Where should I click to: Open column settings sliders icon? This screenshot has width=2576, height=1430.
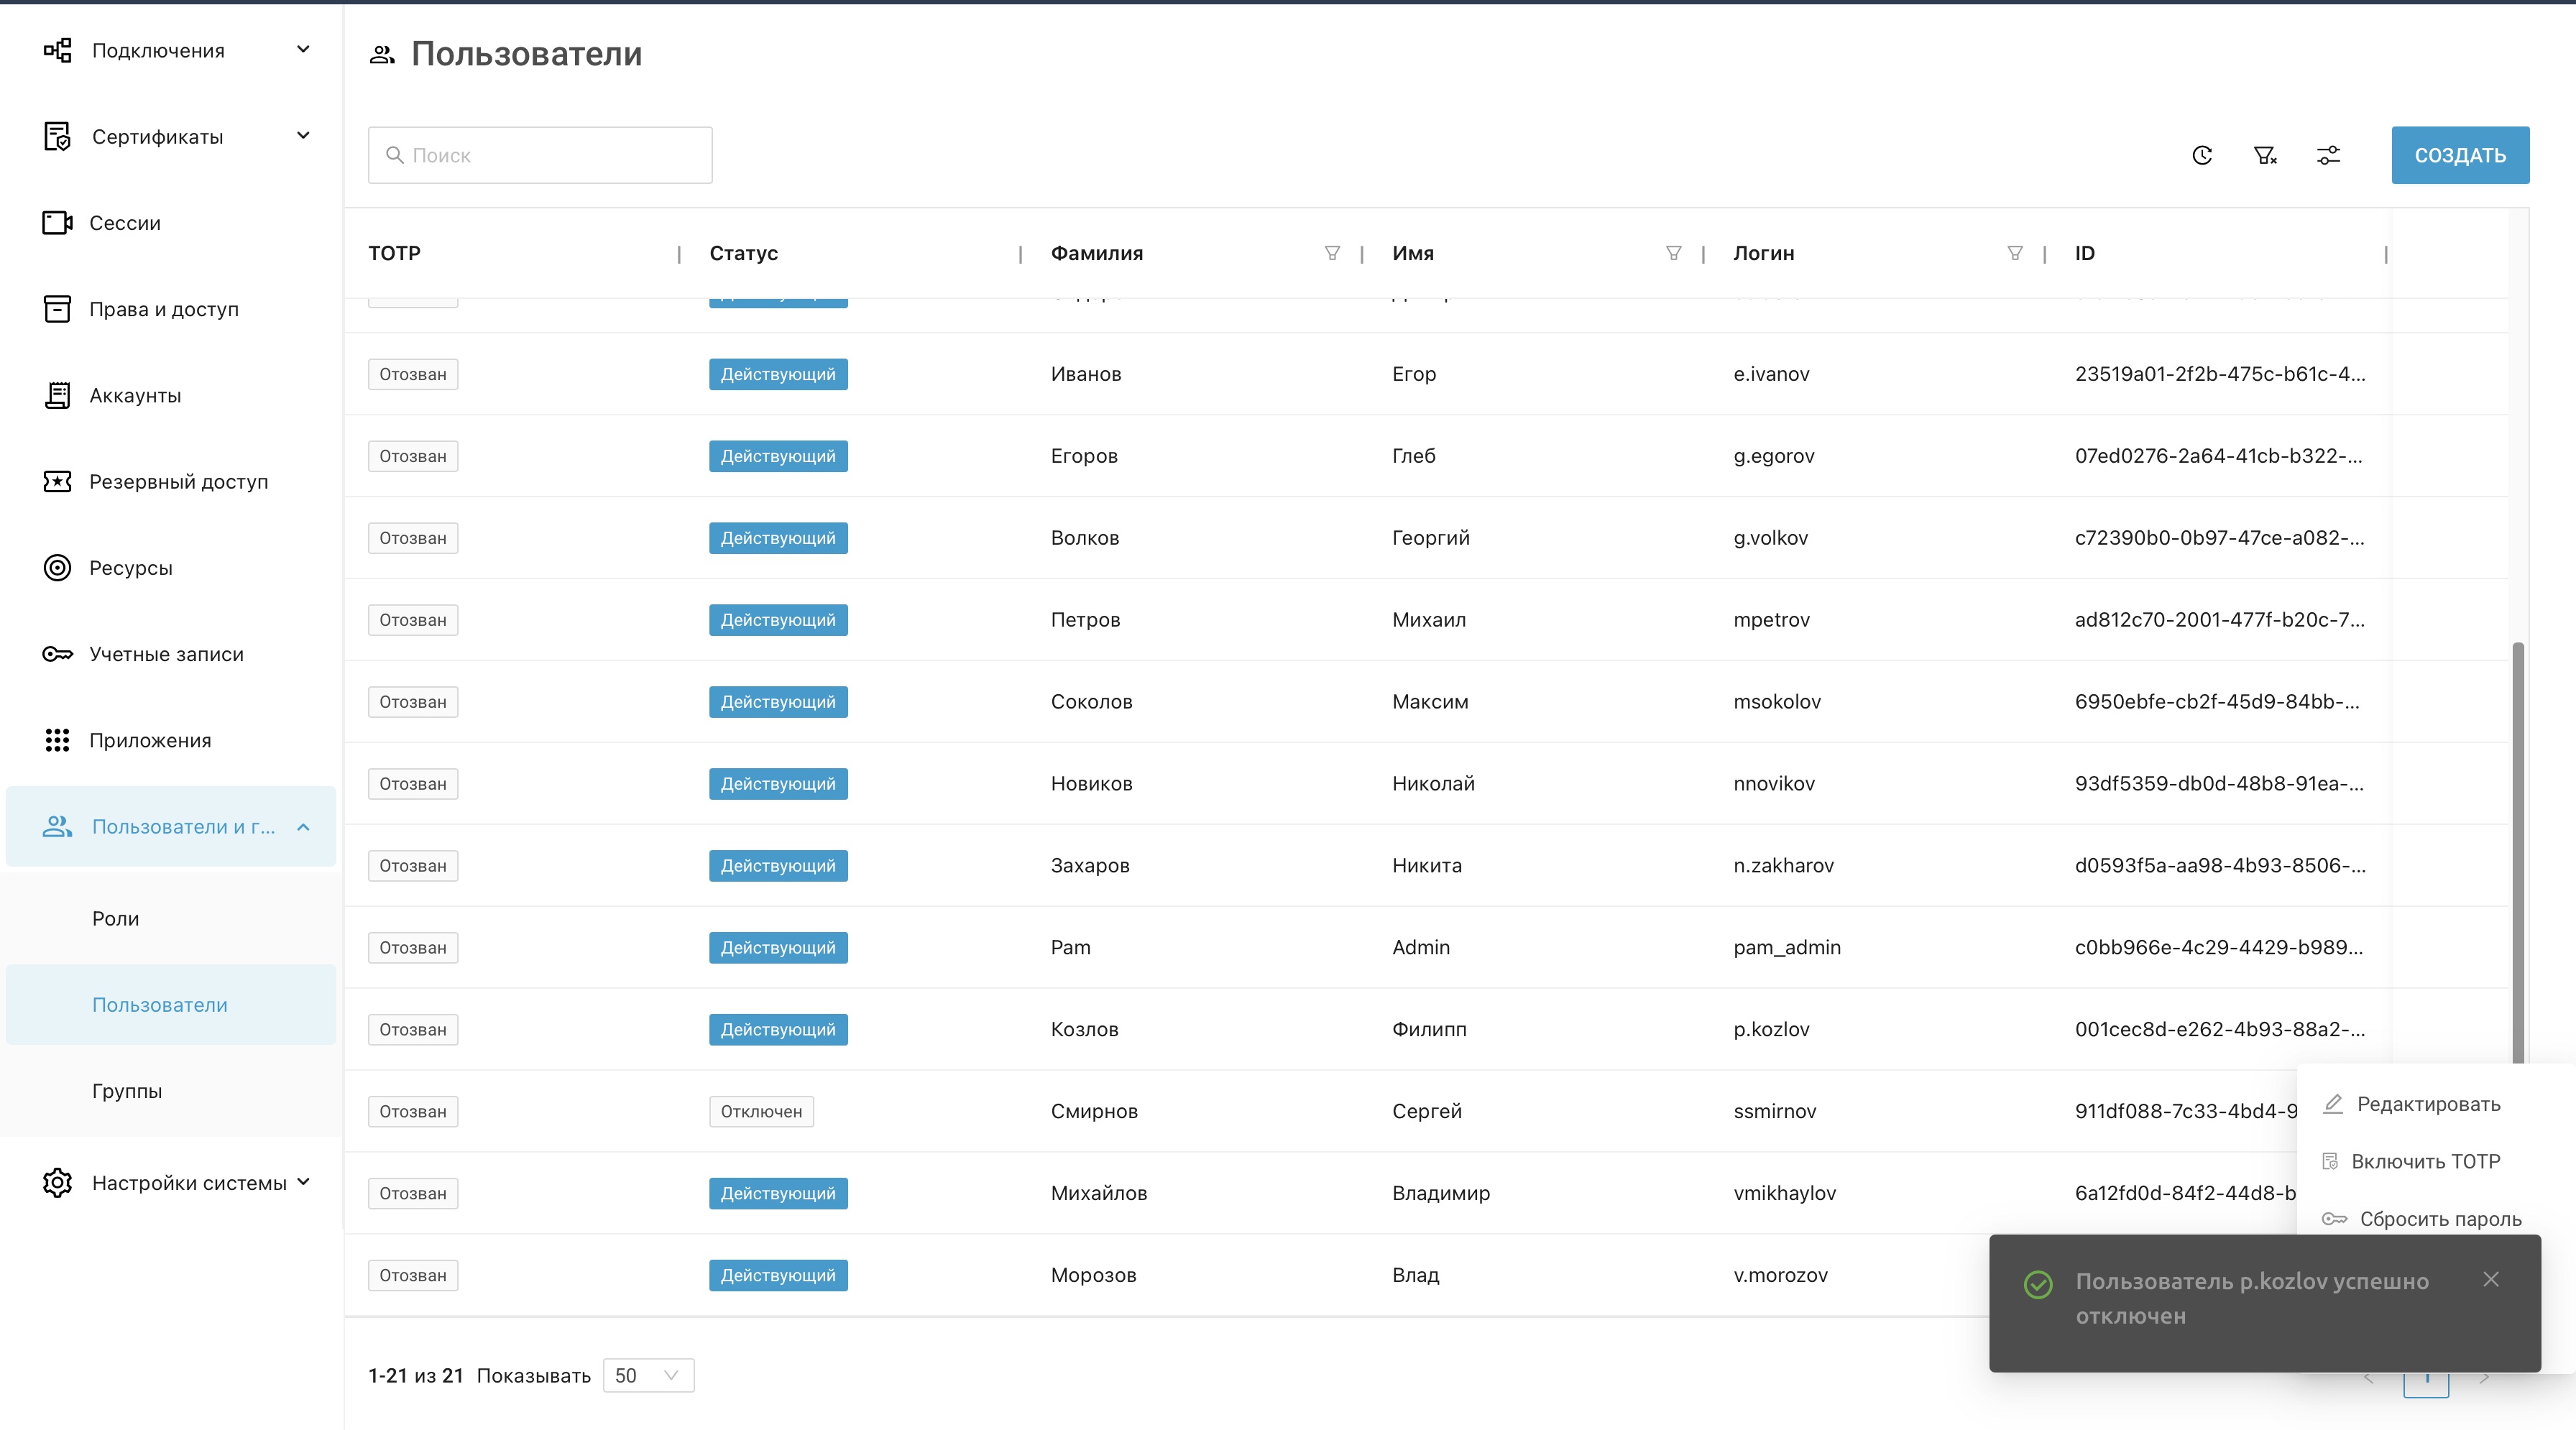coord(2328,155)
